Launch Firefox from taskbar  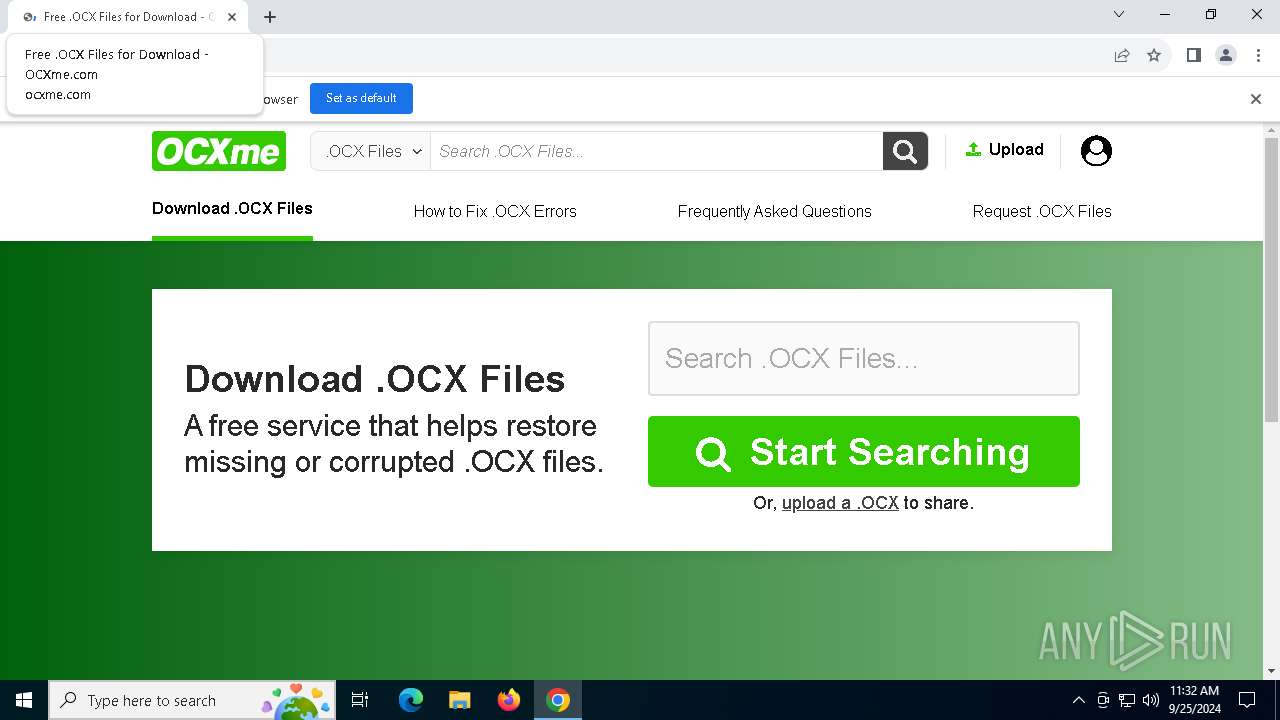coord(509,700)
